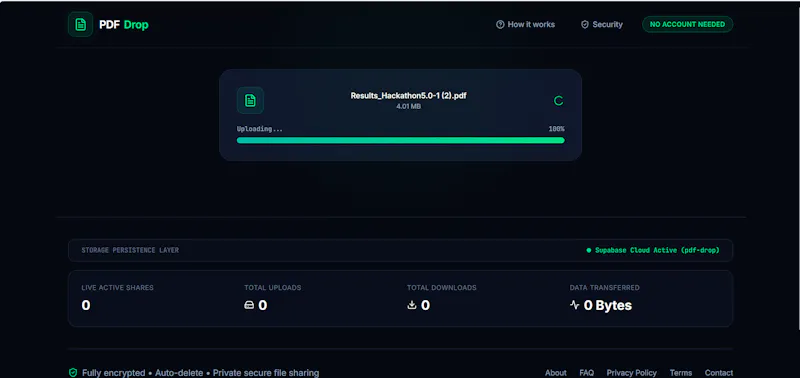This screenshot has height=378, width=800.
Task: Click the STORAGE PERSISTENCE LAYER label
Action: [130, 250]
